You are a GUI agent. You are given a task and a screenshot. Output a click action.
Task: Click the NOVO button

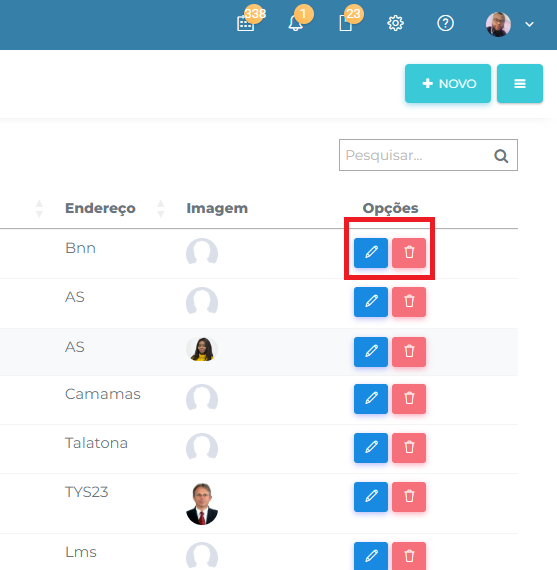tap(448, 84)
